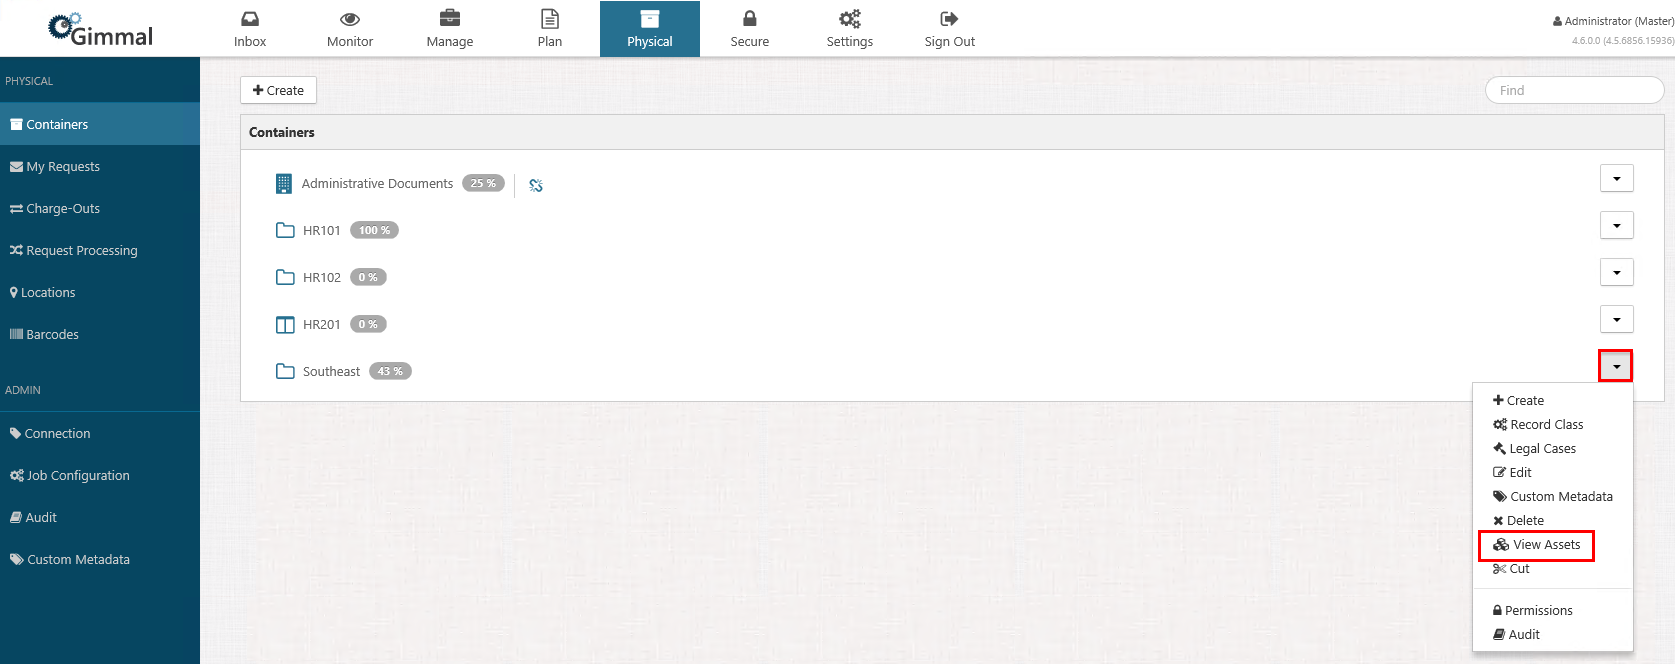Click the Monitor eye icon

click(350, 19)
